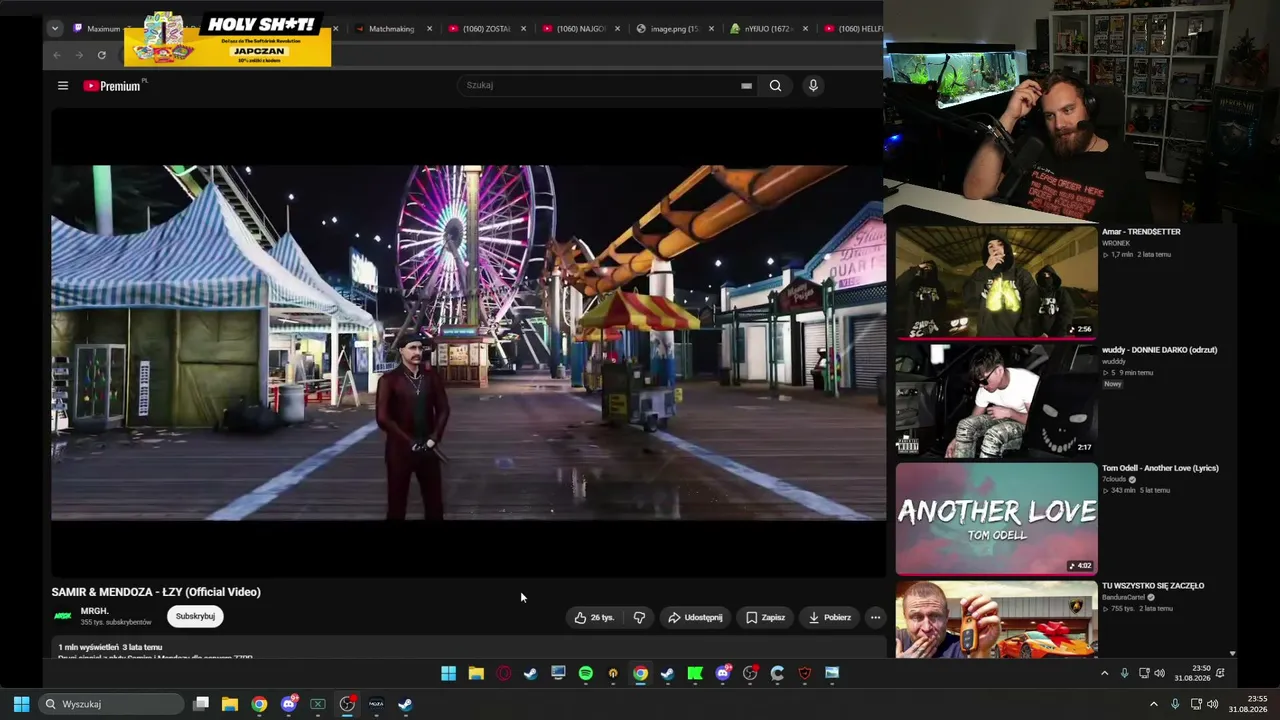Open the YouTube hamburger guide menu
The height and width of the screenshot is (720, 1280).
63,86
